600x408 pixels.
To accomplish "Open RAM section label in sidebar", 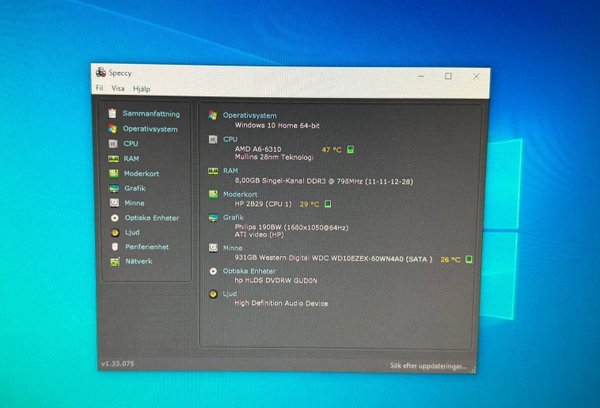I will coord(131,158).
